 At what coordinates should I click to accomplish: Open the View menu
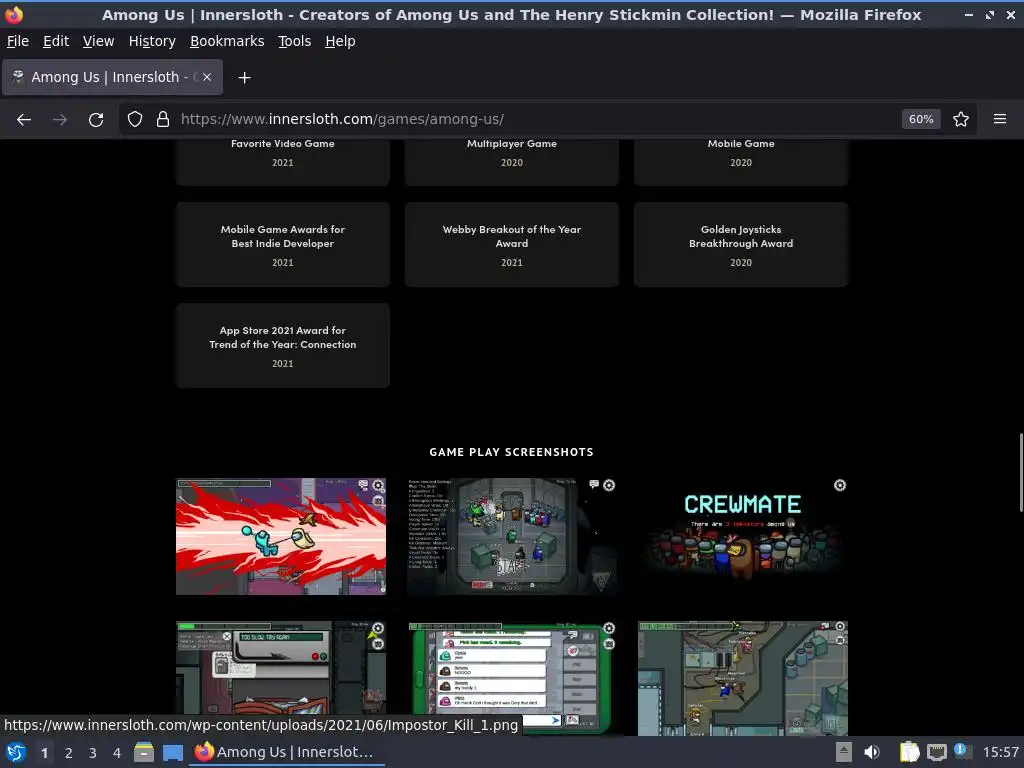(x=98, y=41)
